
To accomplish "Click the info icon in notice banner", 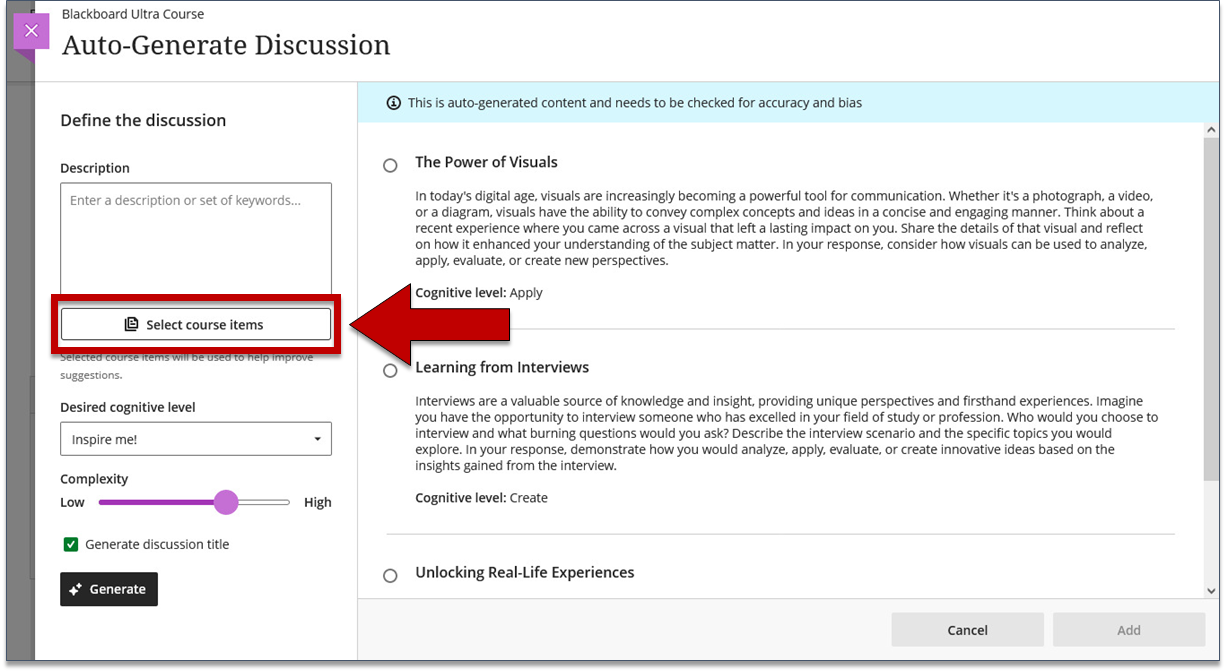I will coord(393,103).
